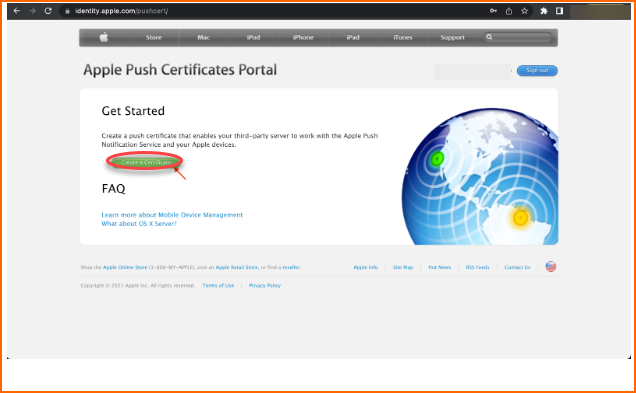Click the Create a Certificate button
636x393 pixels.
point(145,162)
